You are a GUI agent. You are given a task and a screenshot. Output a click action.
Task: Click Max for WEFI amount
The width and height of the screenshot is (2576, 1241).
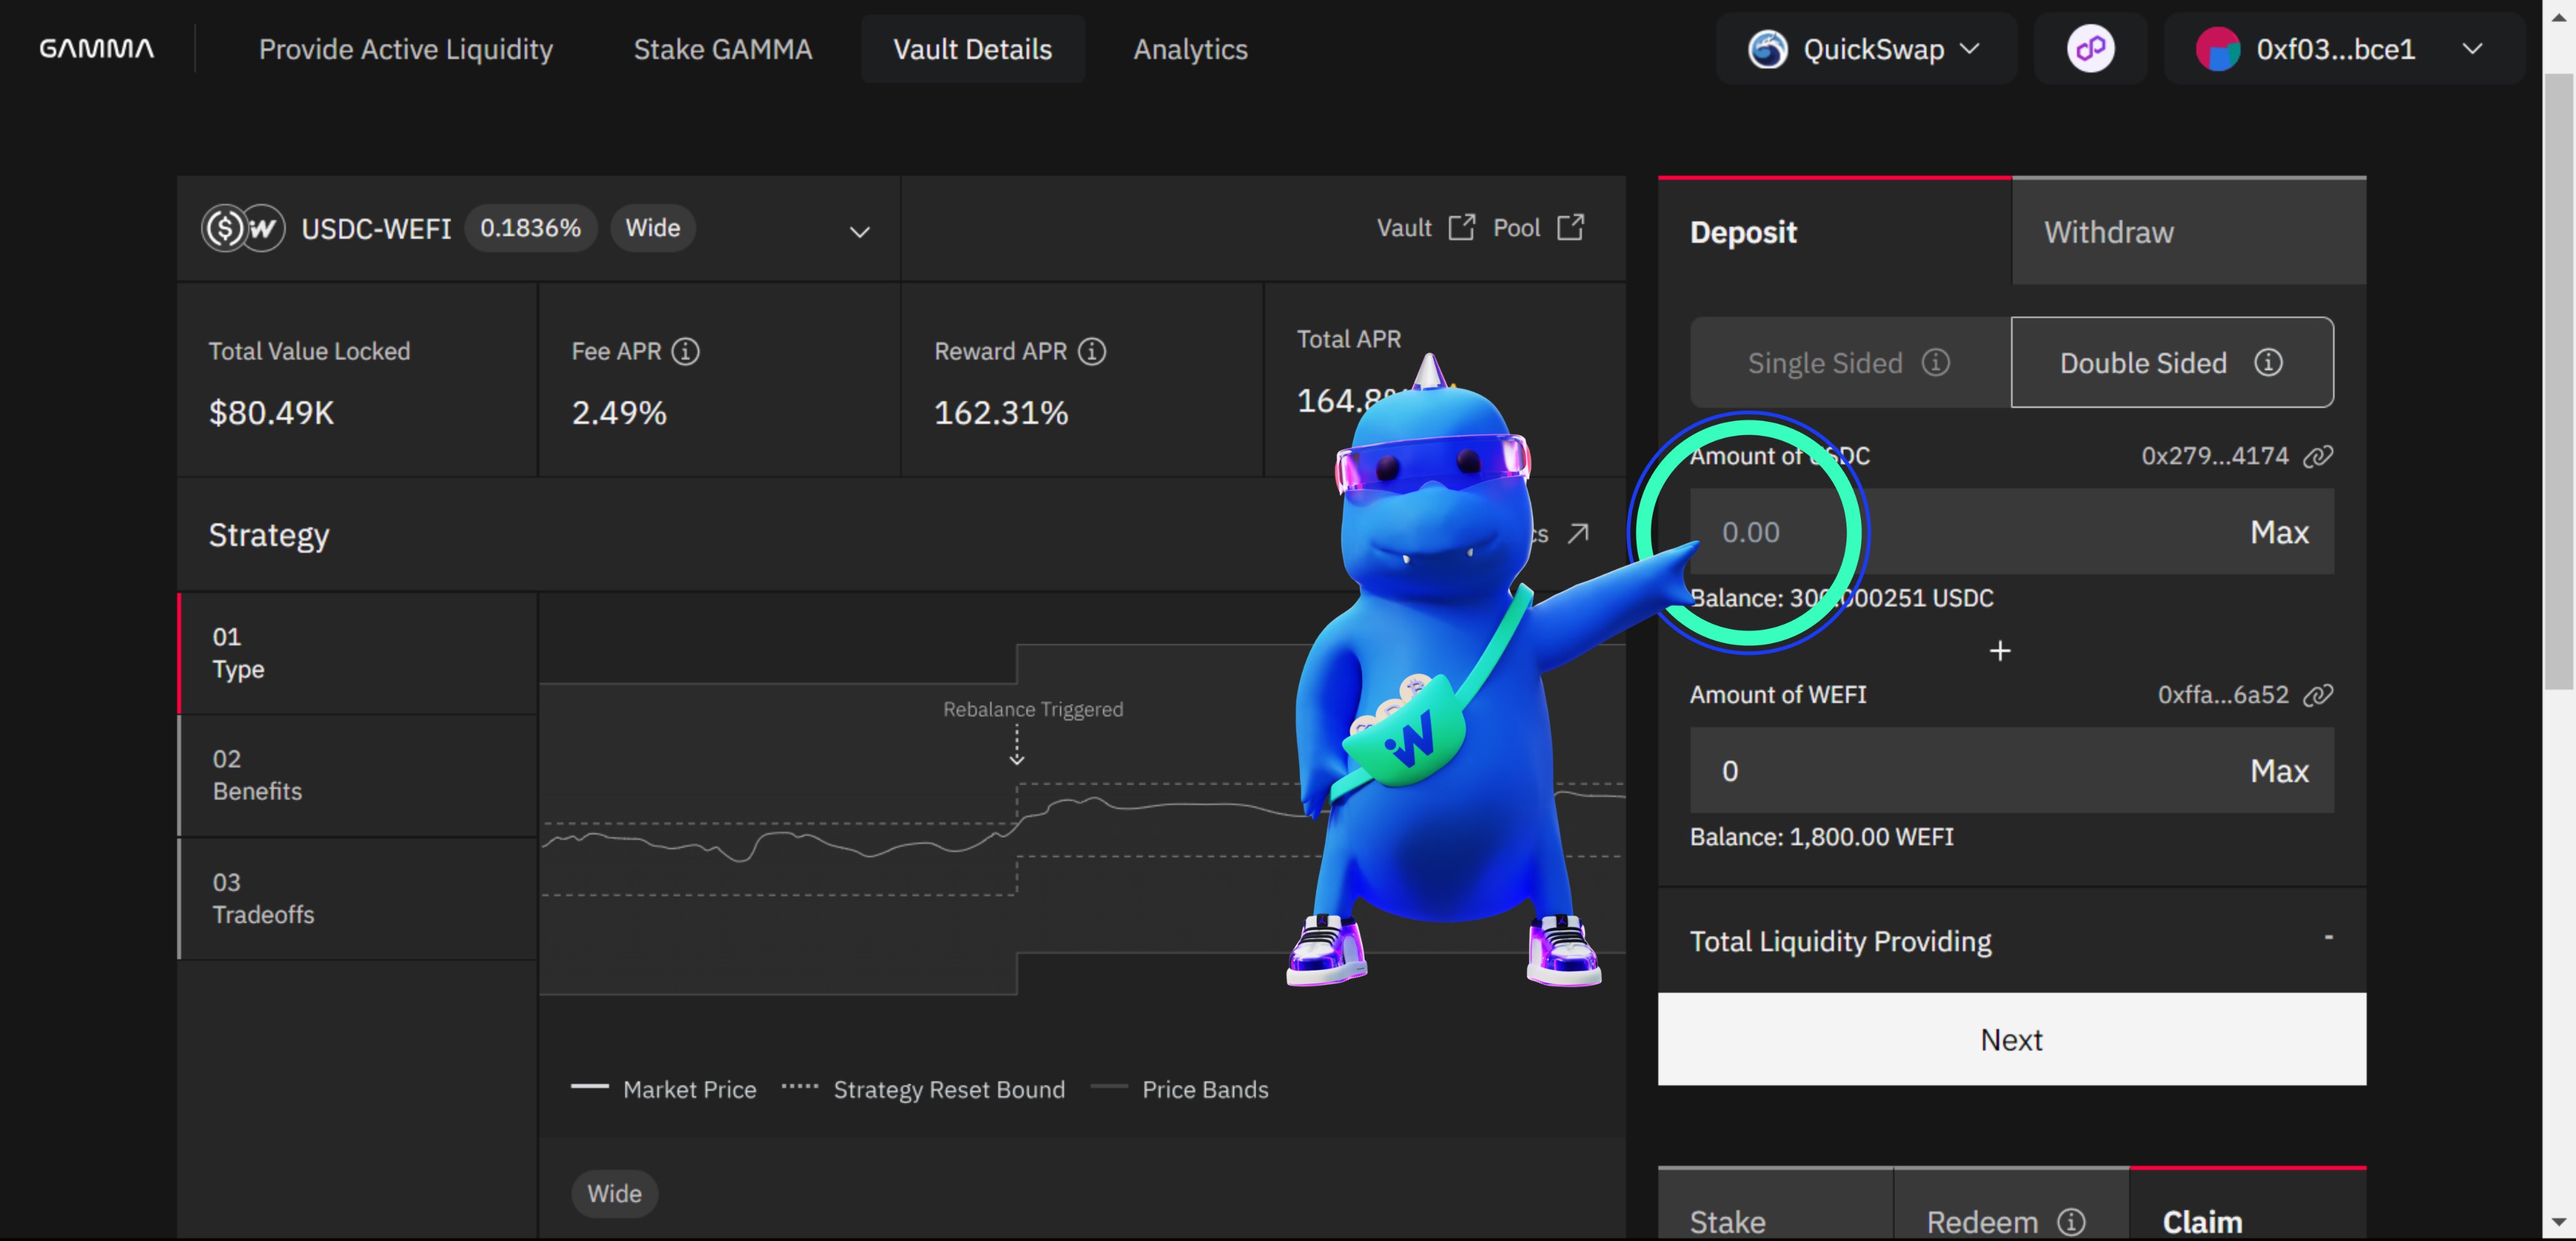2279,771
